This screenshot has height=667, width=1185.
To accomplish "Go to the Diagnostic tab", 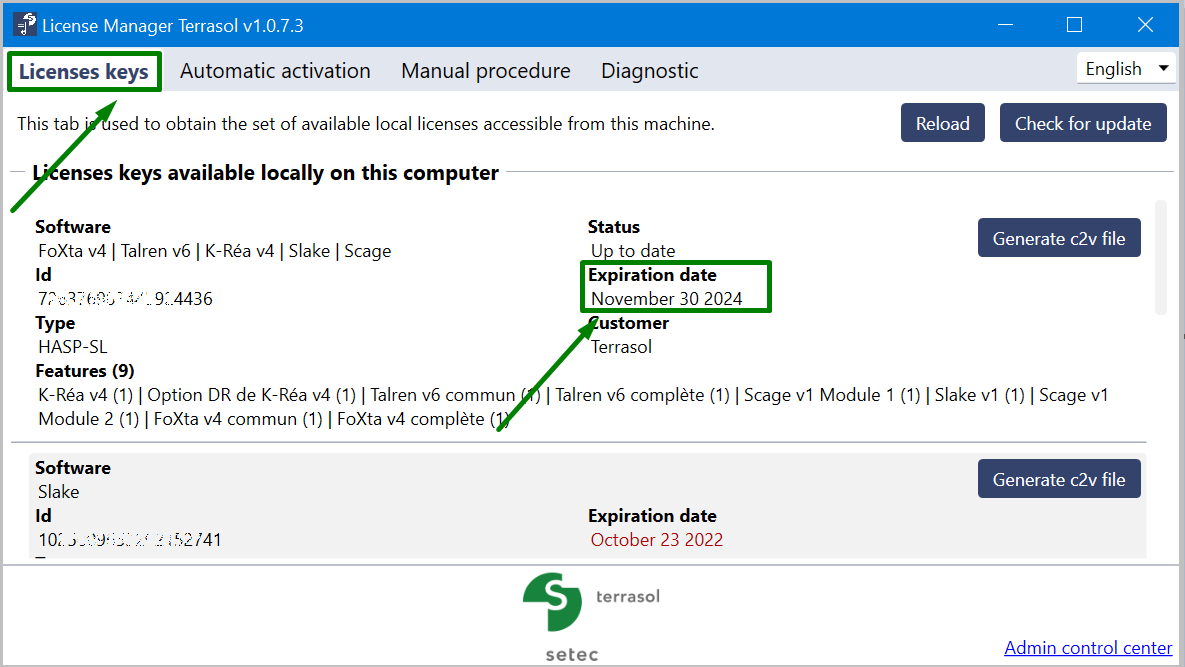I will pos(650,71).
